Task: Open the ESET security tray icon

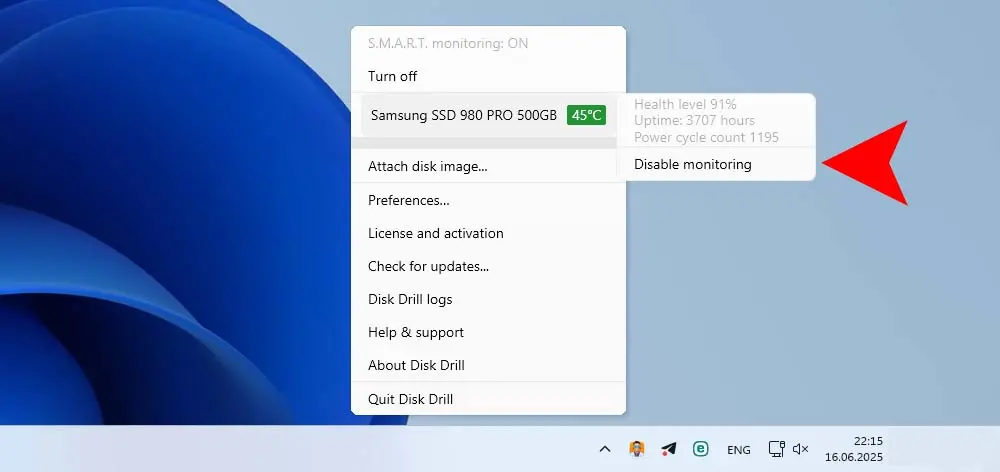Action: [x=700, y=449]
